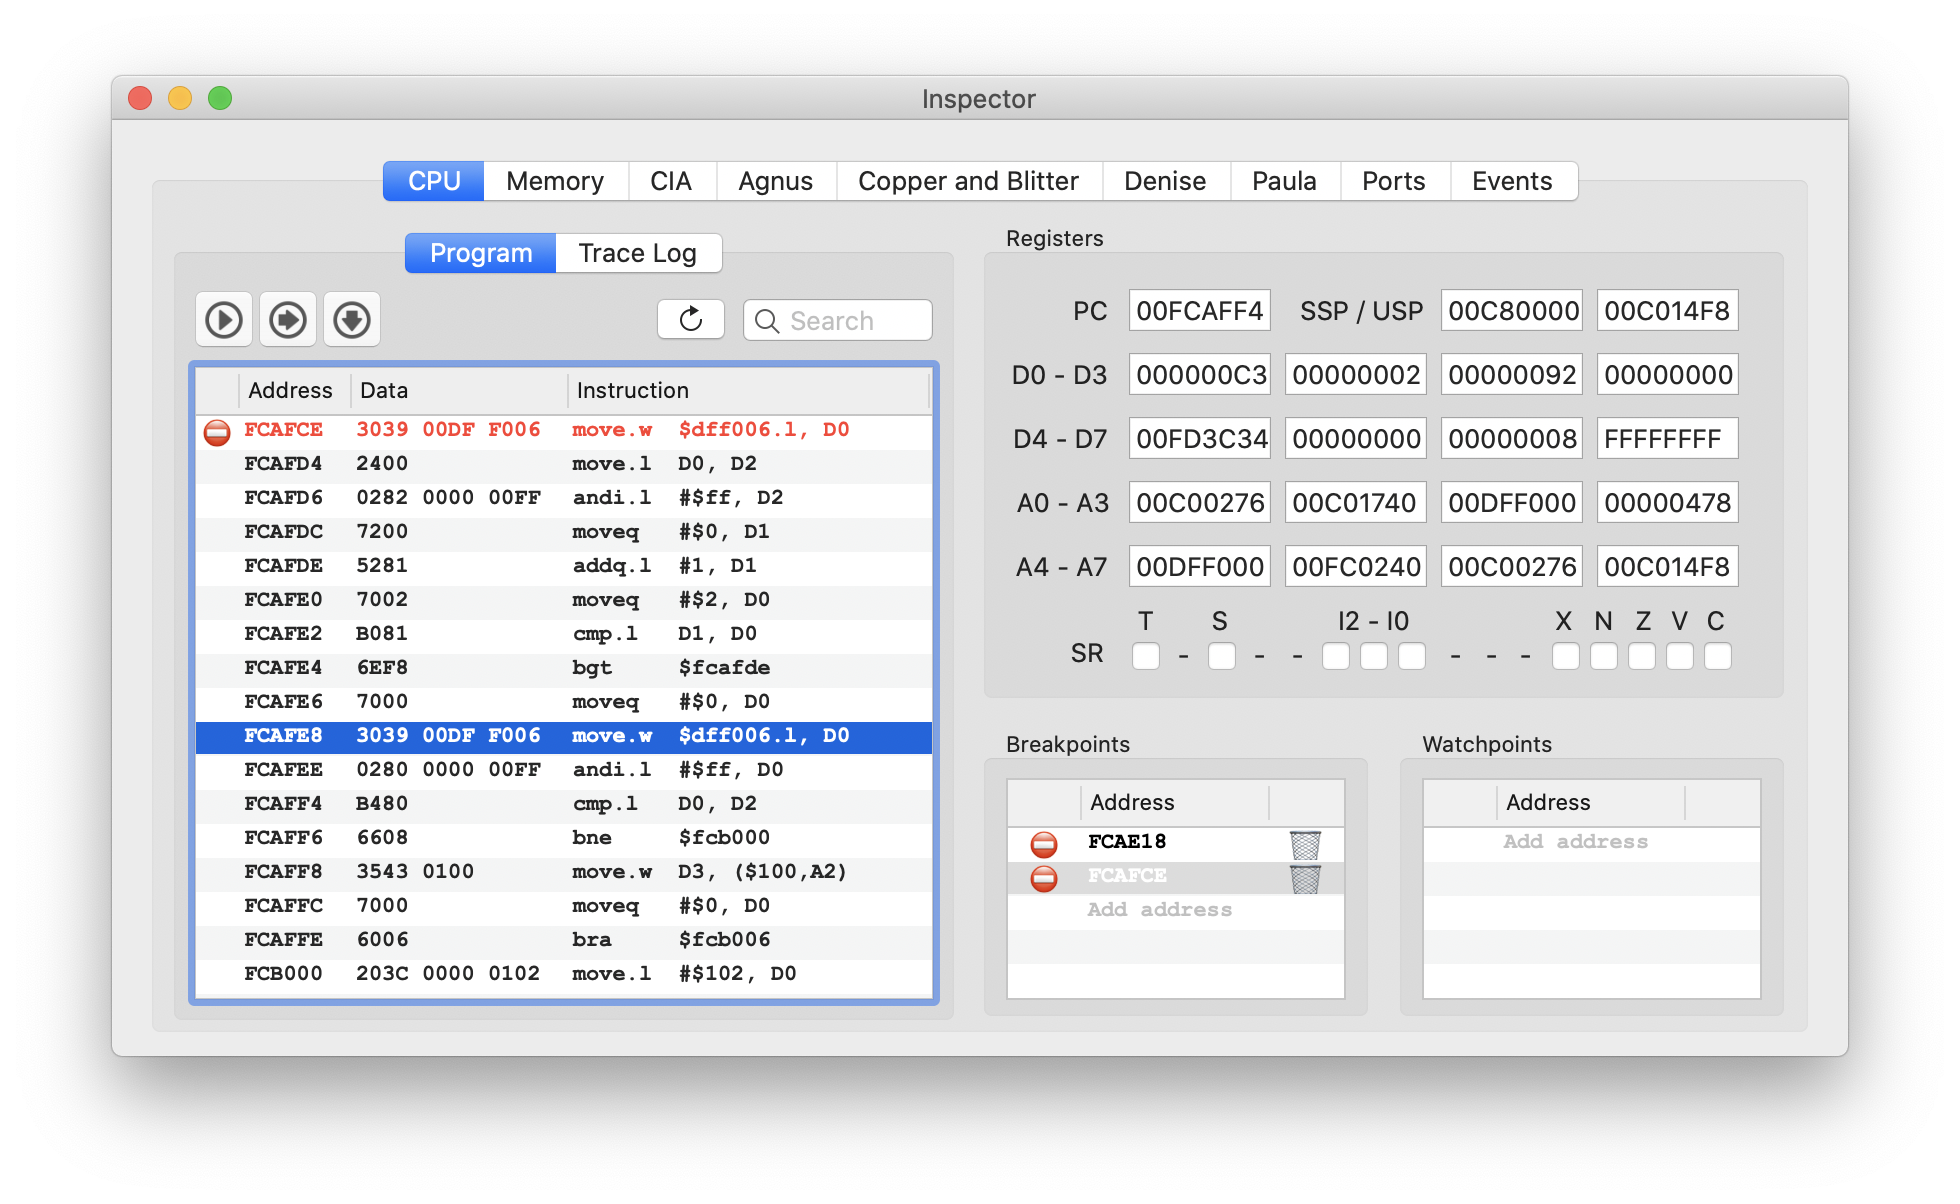Click the Search input field
The image size is (1960, 1204).
click(x=838, y=320)
